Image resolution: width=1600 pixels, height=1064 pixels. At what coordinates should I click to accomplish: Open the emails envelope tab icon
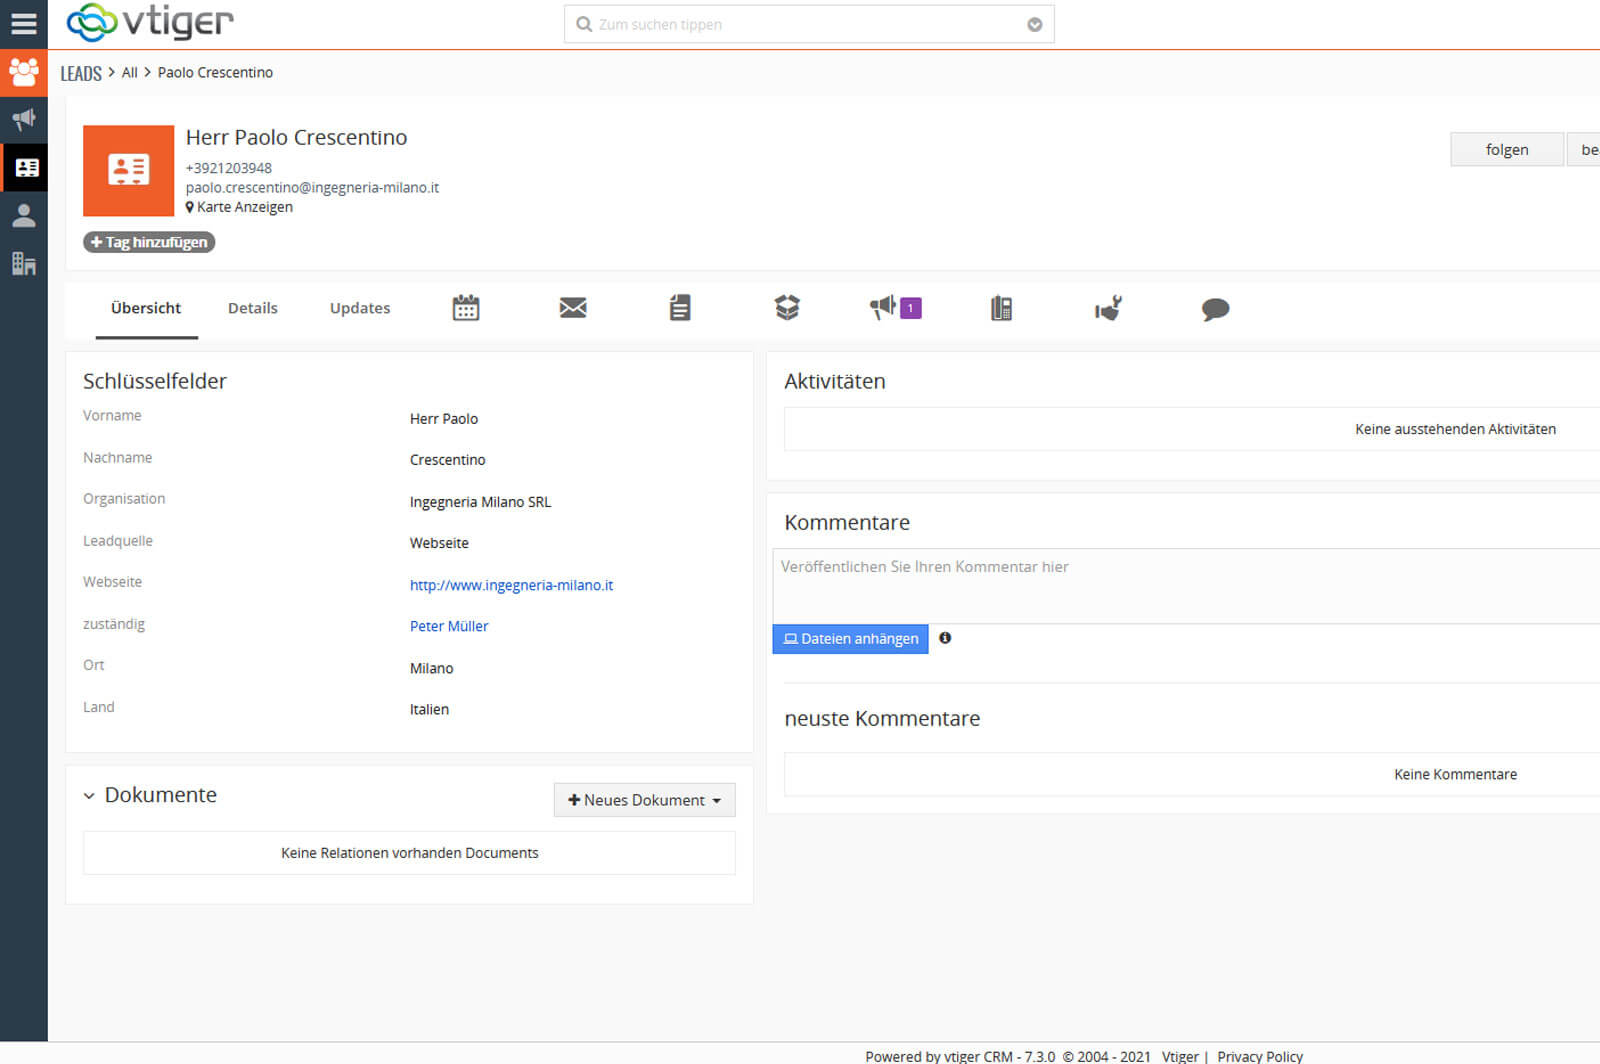click(x=573, y=308)
